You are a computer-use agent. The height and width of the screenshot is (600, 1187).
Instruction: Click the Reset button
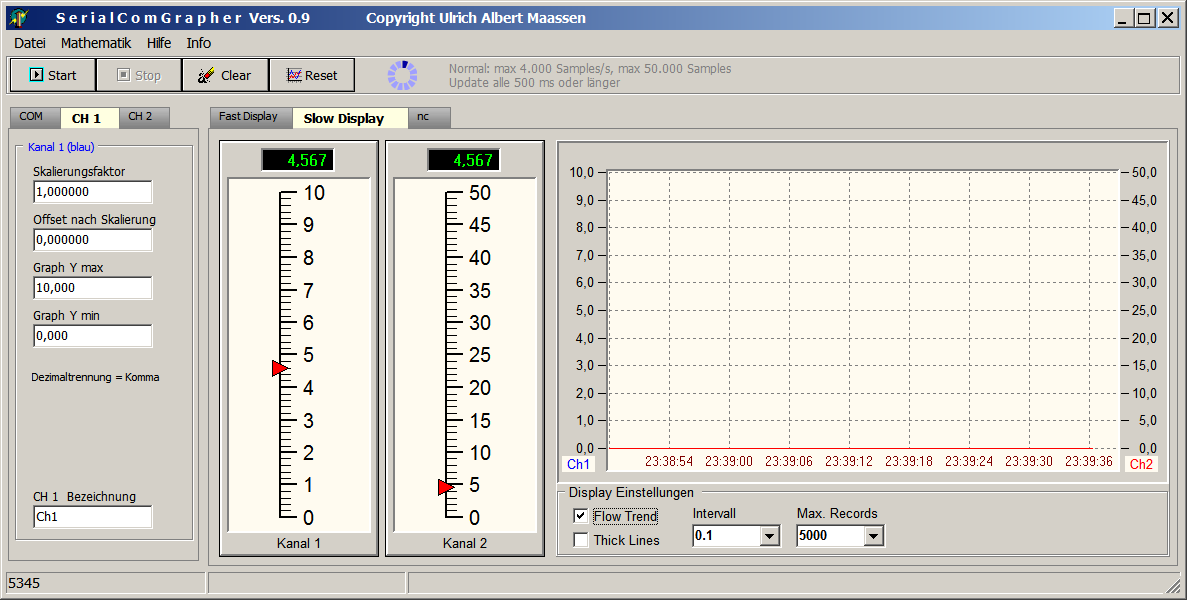click(312, 75)
